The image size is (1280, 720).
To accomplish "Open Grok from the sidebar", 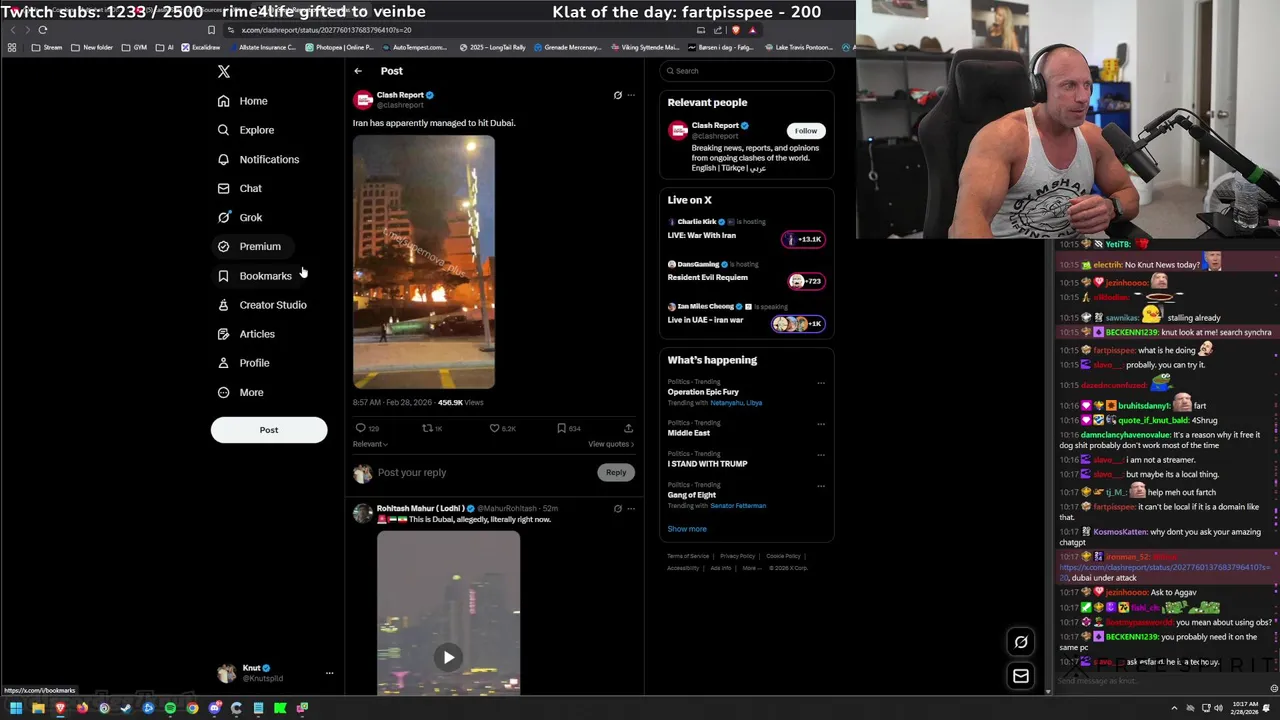I will point(240,217).
